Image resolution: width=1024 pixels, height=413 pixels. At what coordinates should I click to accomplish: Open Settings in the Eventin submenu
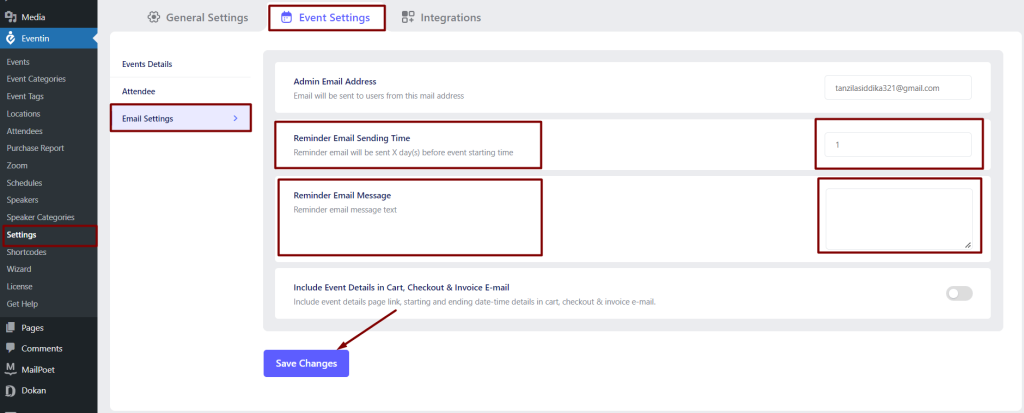tap(22, 235)
